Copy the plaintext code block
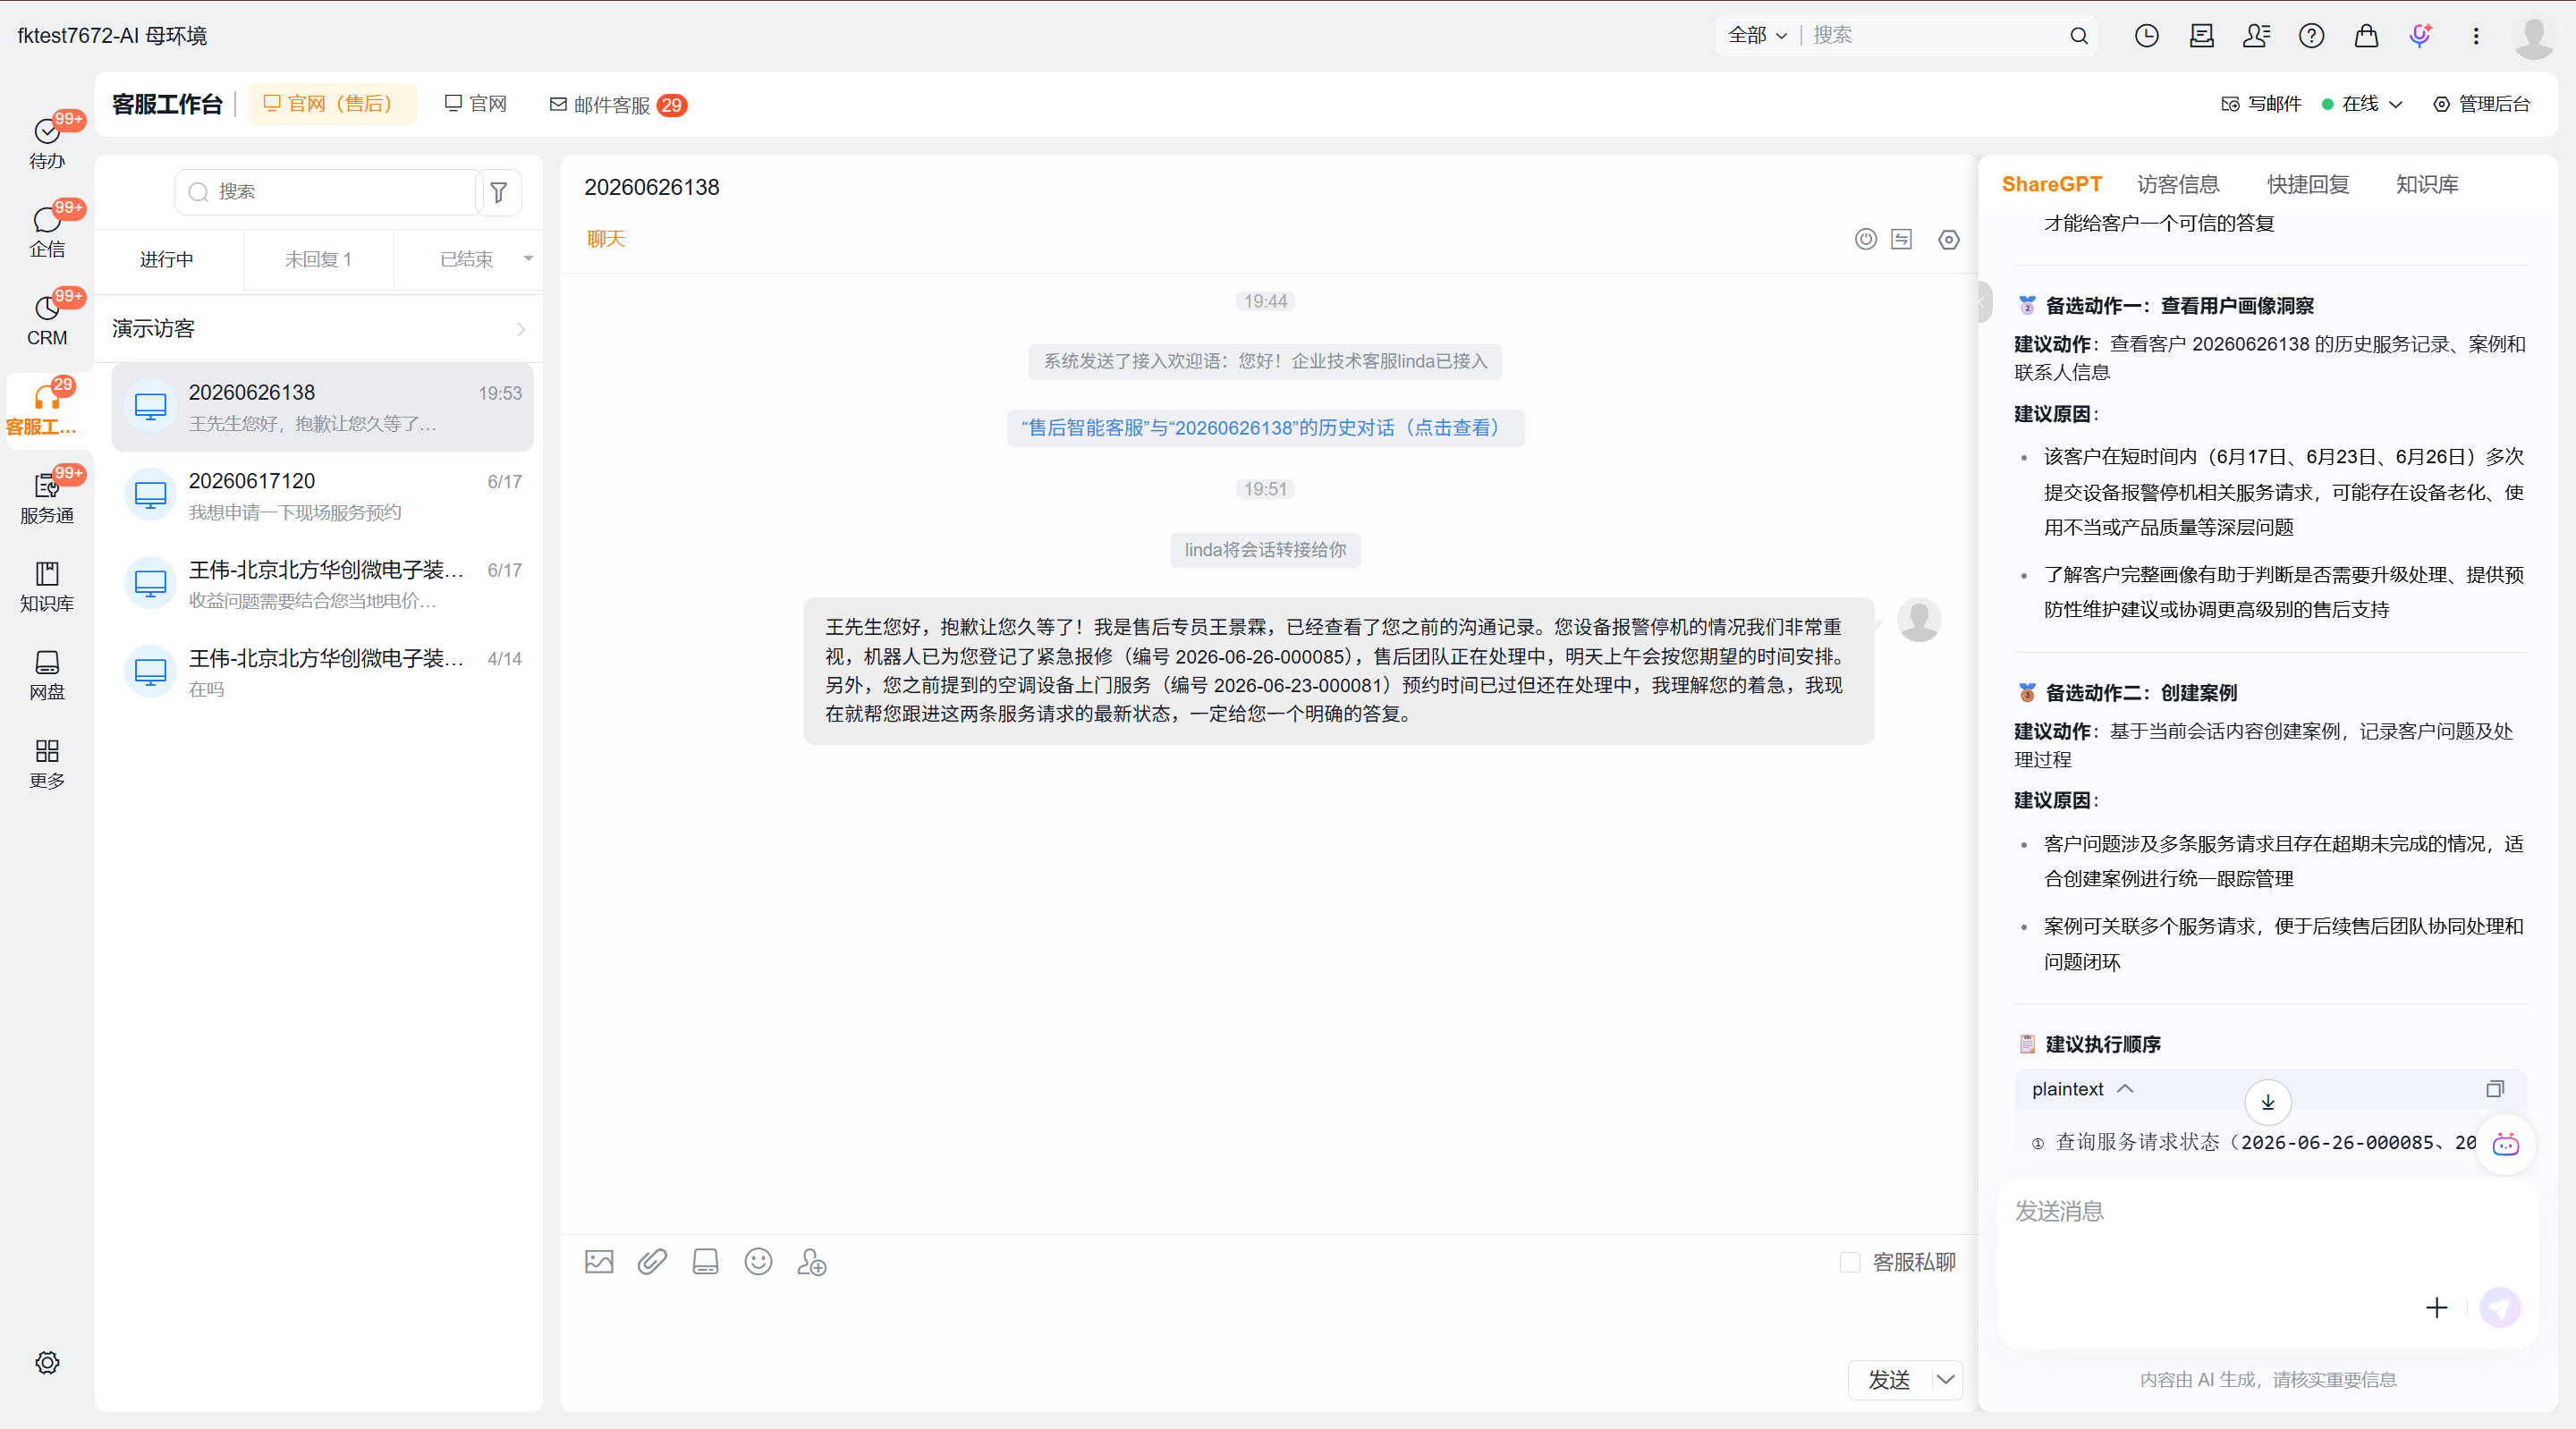Viewport: 2576px width, 1429px height. pos(2495,1089)
